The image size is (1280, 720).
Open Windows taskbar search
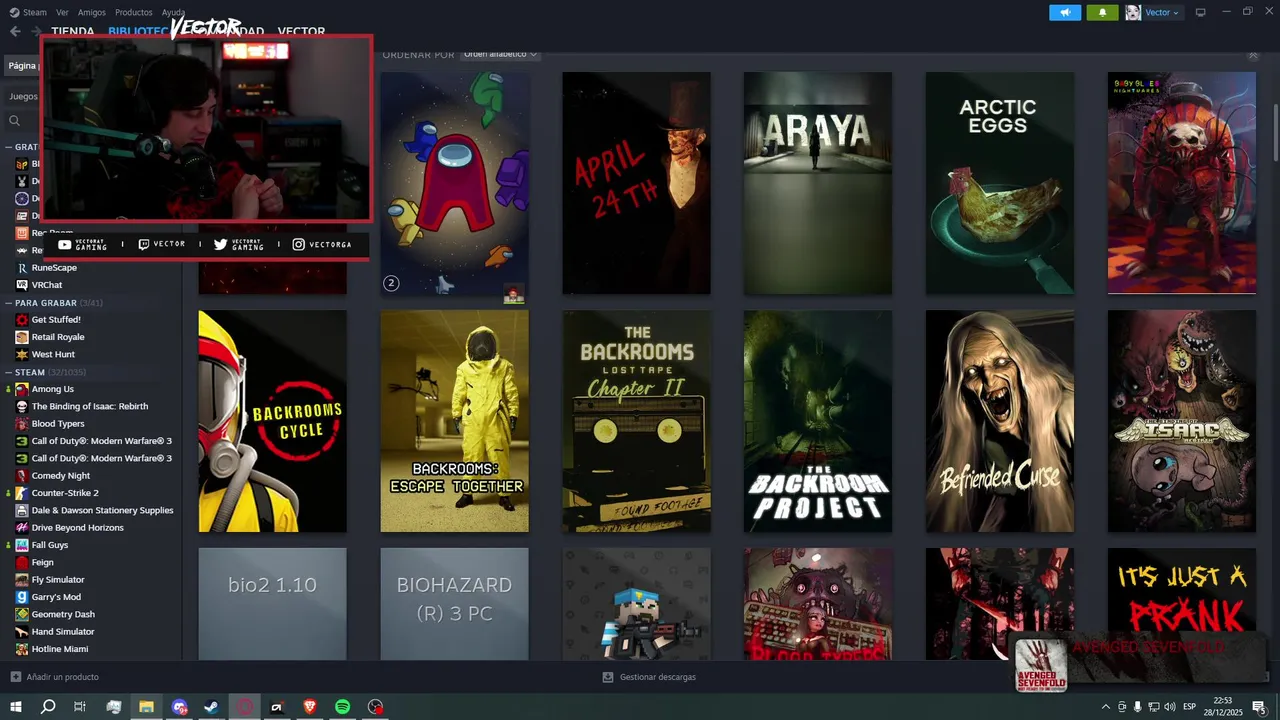click(x=48, y=707)
